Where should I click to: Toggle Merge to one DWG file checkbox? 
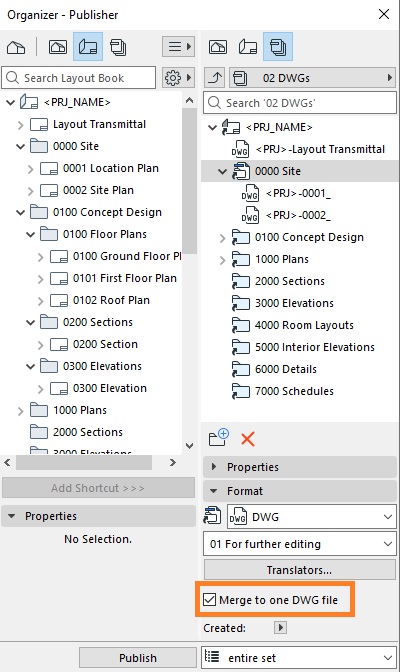209,599
